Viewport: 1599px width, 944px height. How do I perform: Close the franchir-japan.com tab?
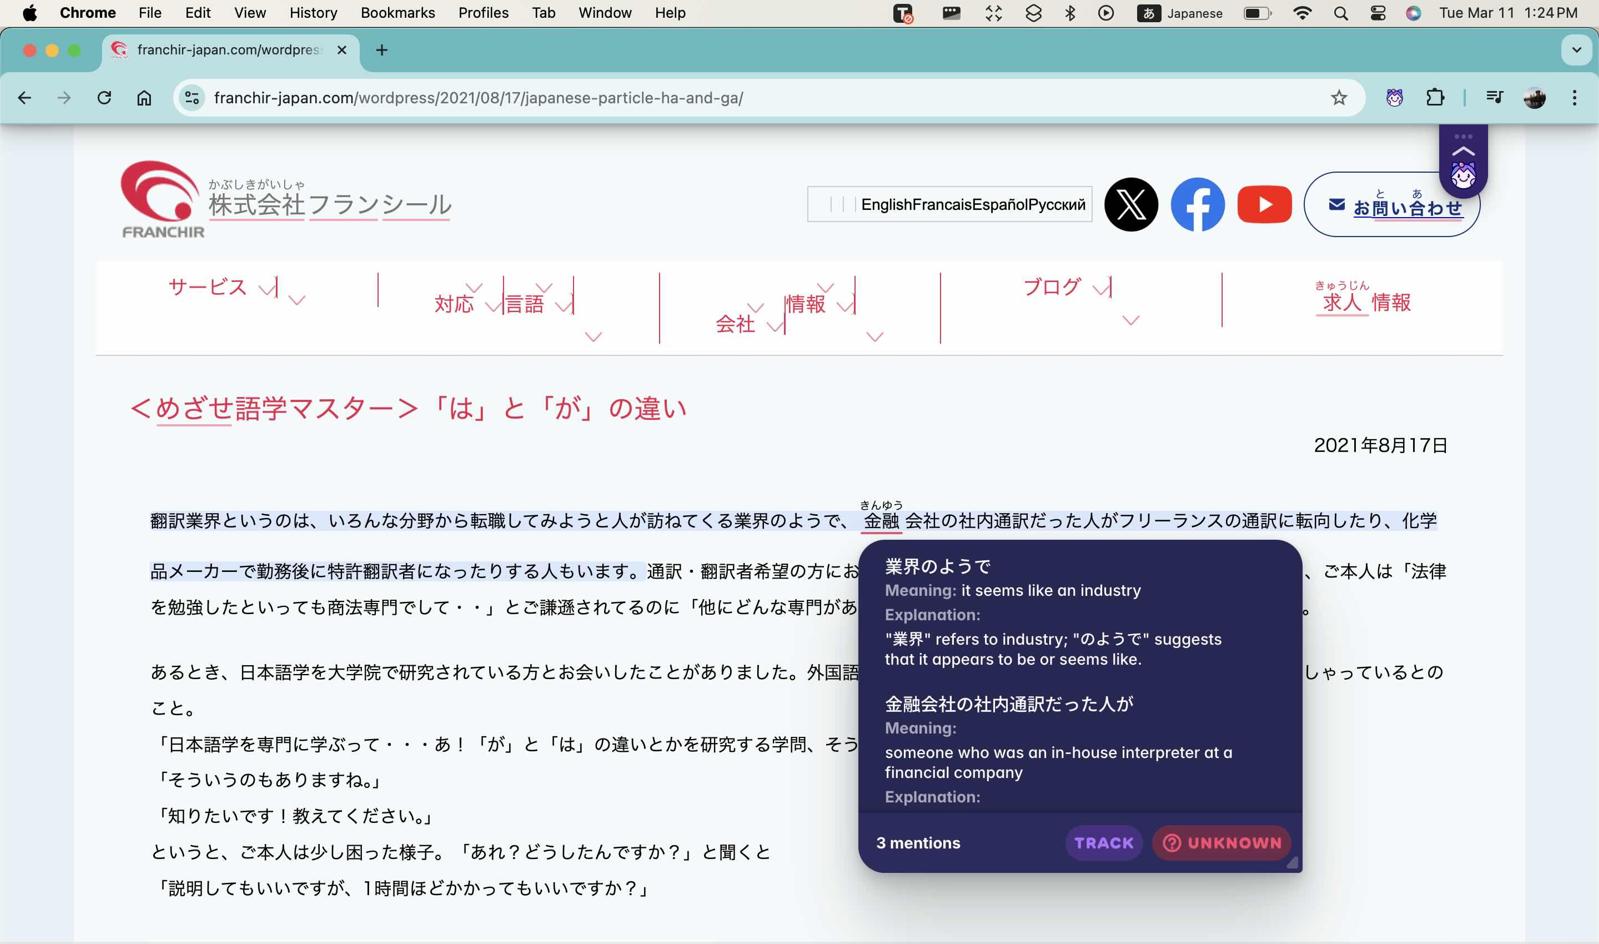tap(342, 50)
